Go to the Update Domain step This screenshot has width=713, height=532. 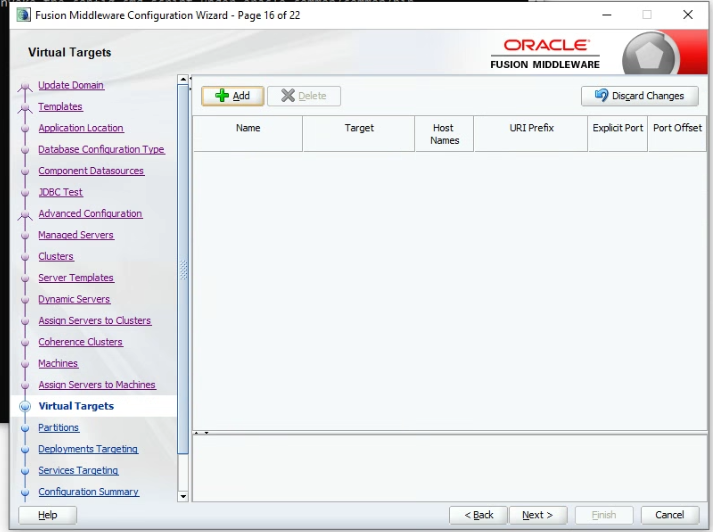pyautogui.click(x=71, y=85)
